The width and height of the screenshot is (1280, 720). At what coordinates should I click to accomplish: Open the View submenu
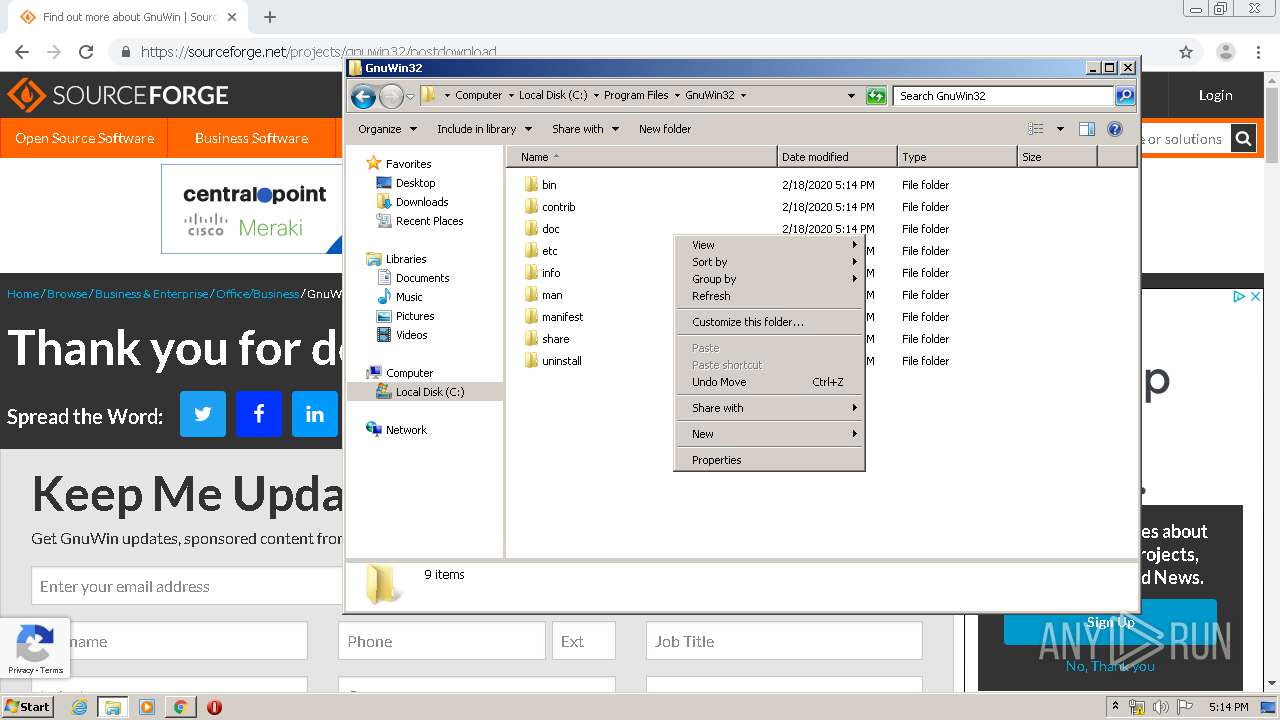tap(769, 245)
